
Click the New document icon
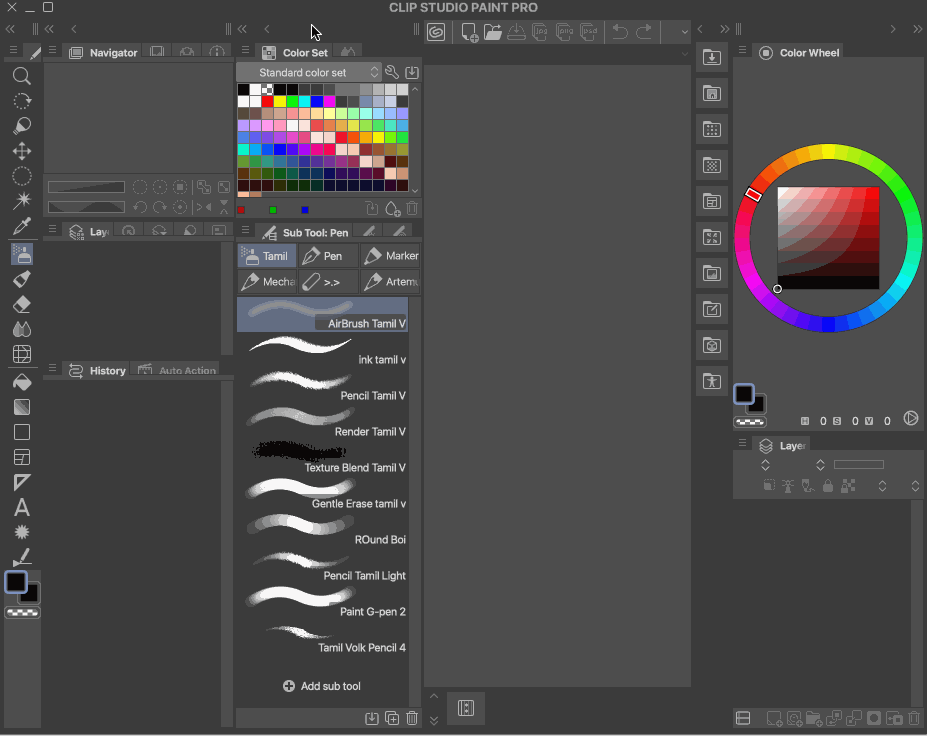pyautogui.click(x=468, y=32)
